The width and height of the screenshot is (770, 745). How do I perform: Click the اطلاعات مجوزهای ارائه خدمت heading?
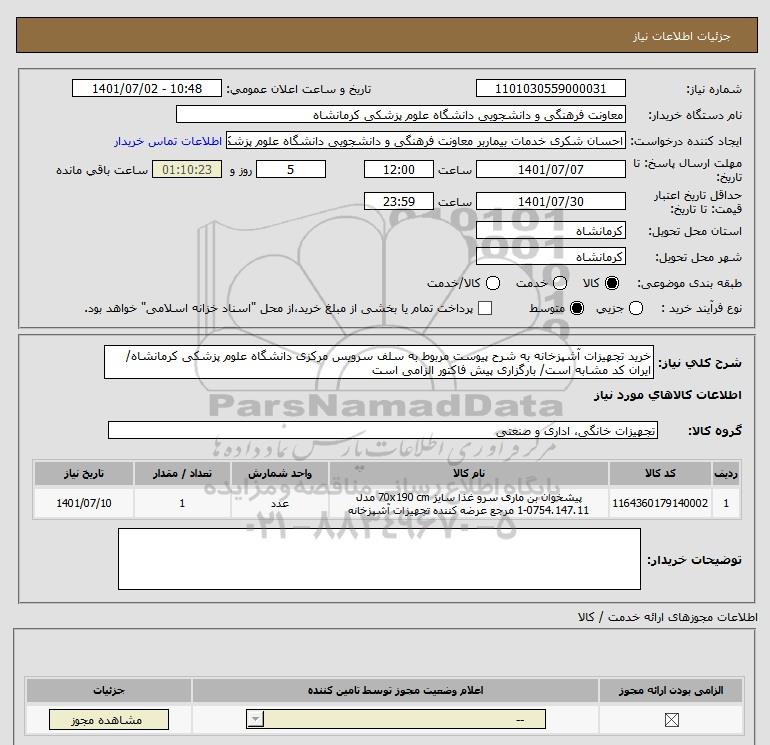coord(668,617)
